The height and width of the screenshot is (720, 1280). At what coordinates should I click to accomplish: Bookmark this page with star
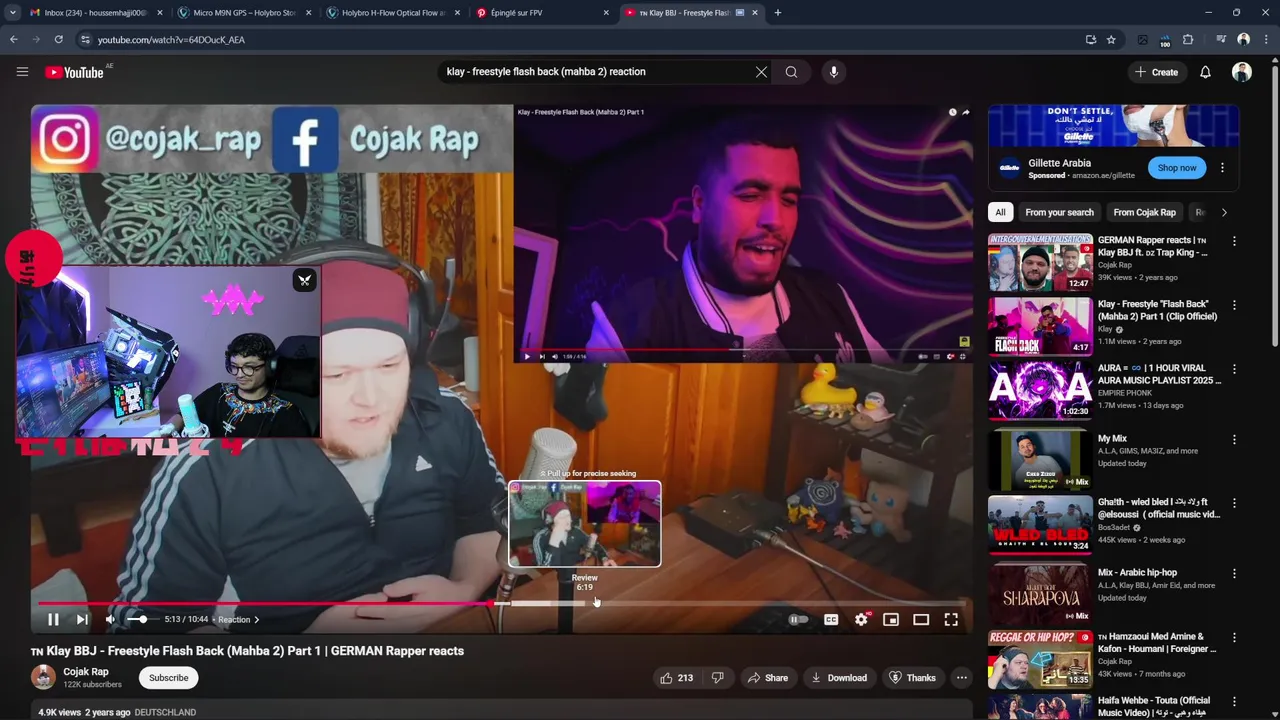[1111, 40]
